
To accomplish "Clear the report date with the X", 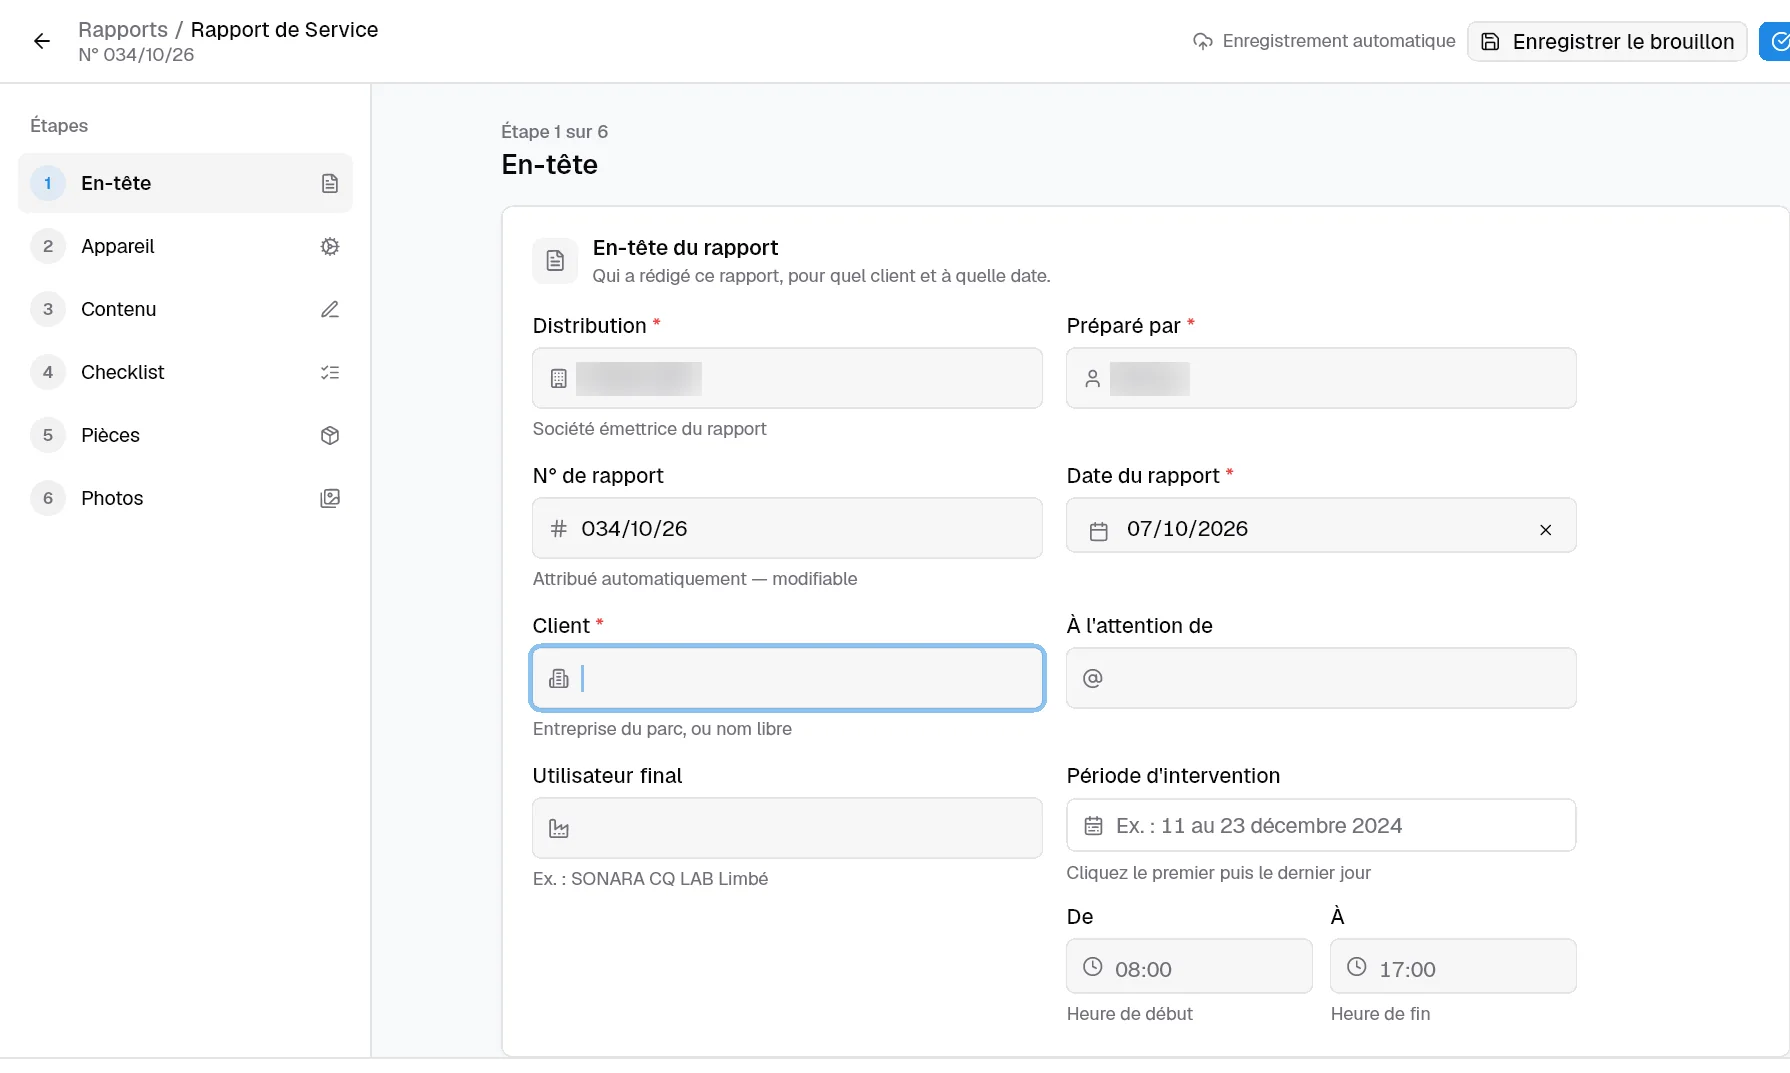I will tap(1546, 530).
